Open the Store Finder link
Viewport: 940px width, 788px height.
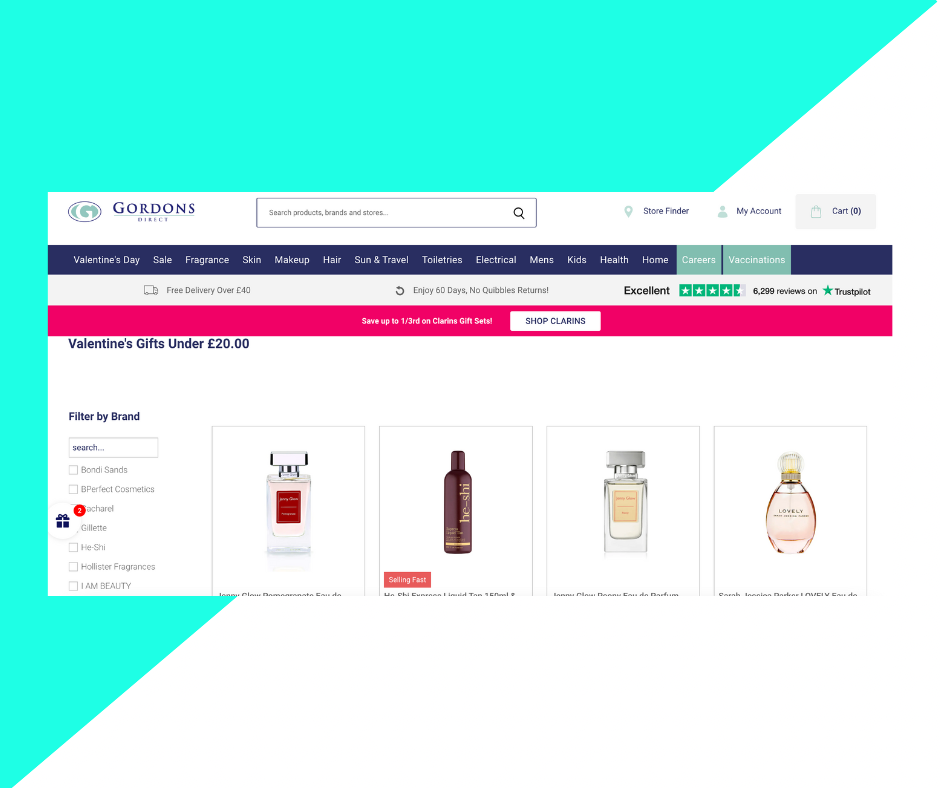point(666,211)
